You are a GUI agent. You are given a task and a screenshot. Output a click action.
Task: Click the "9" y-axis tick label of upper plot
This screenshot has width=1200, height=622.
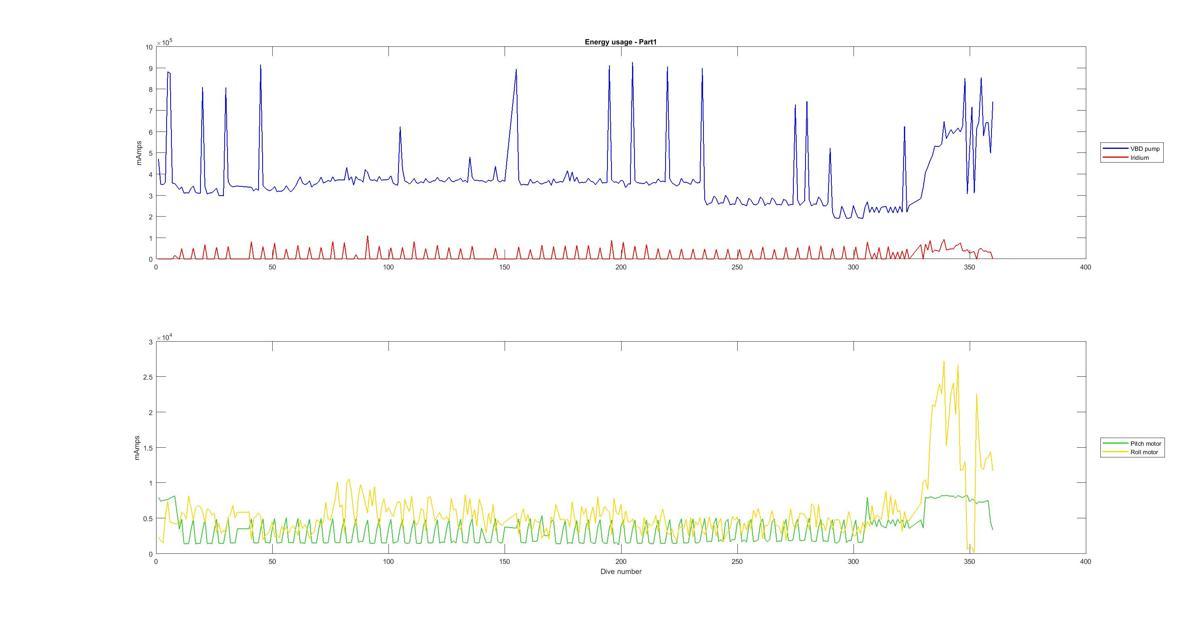pos(150,68)
